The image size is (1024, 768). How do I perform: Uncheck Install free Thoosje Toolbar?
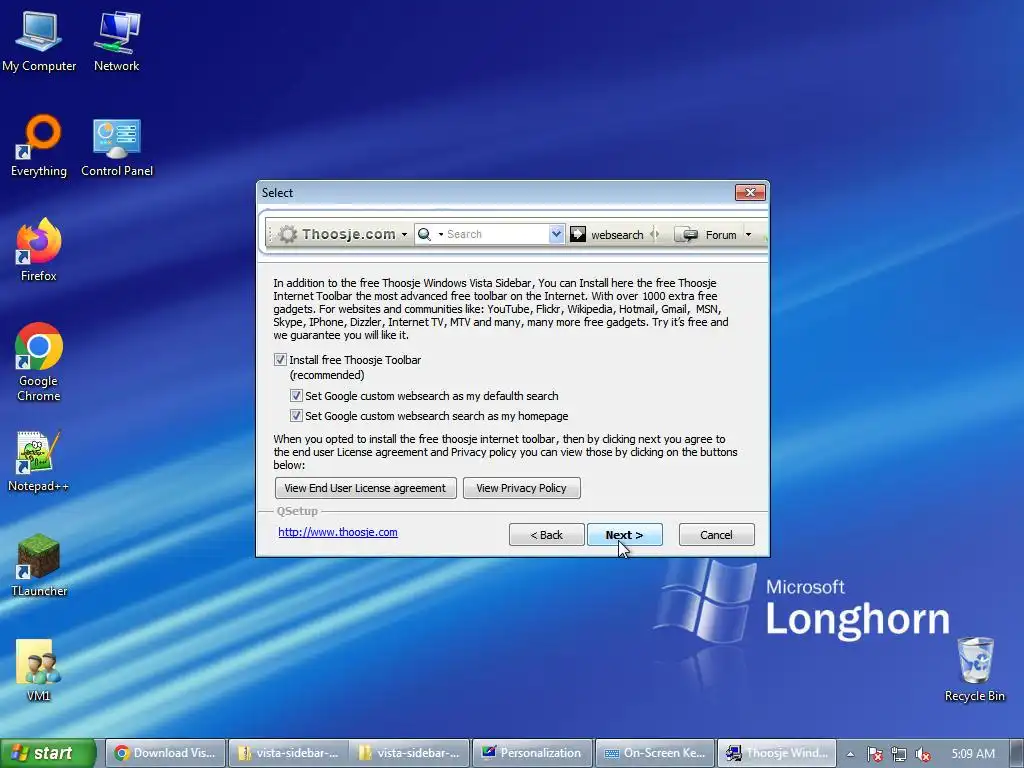(280, 360)
